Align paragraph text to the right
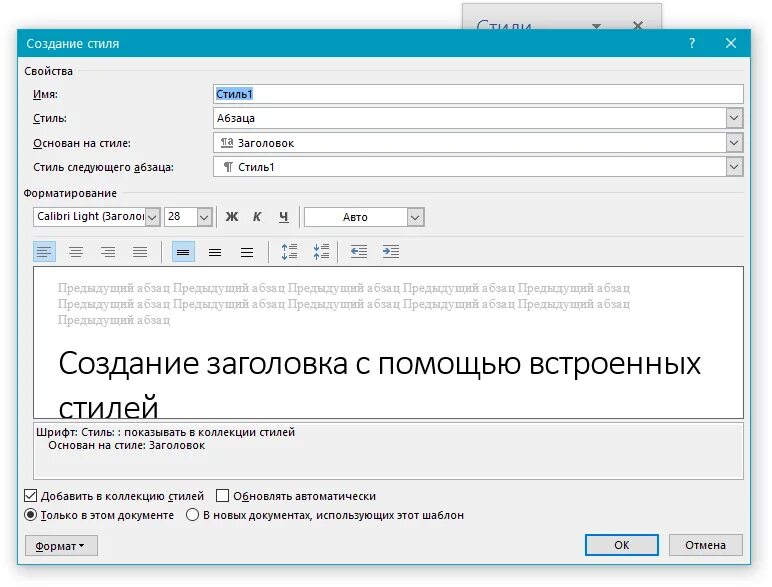Image resolution: width=772 pixels, height=587 pixels. coord(108,252)
